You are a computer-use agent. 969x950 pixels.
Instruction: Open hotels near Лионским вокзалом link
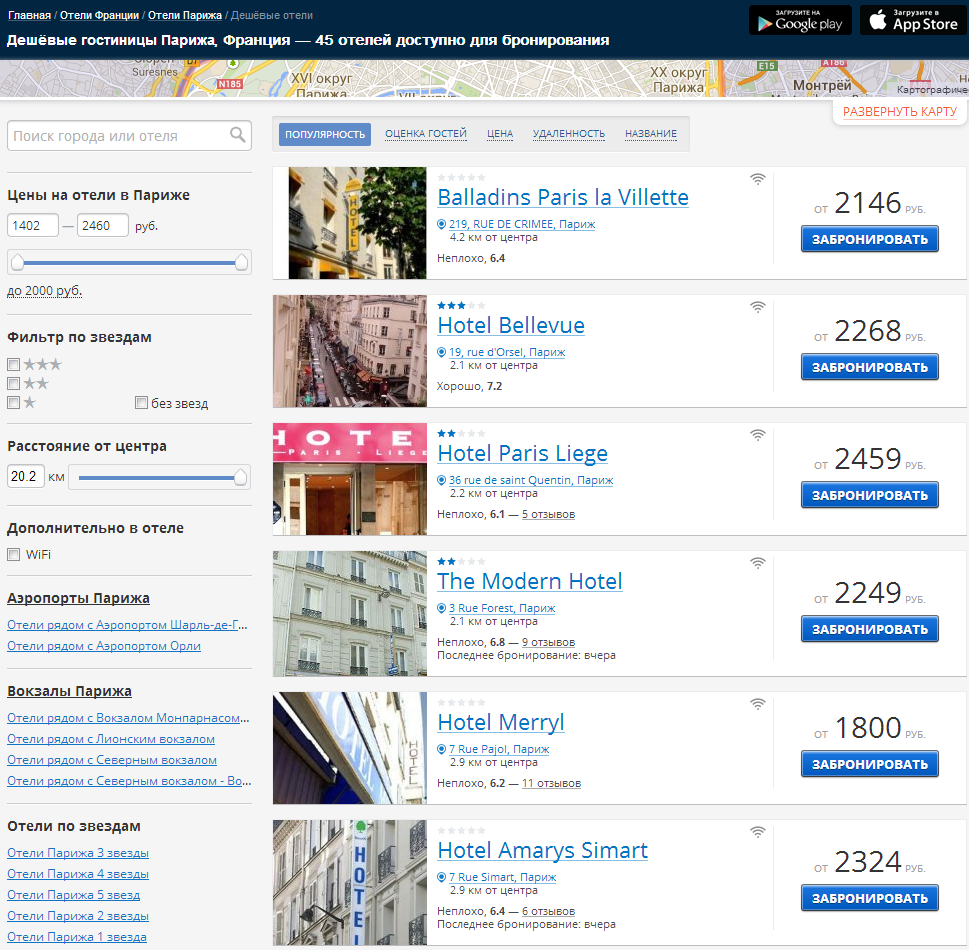[111, 739]
